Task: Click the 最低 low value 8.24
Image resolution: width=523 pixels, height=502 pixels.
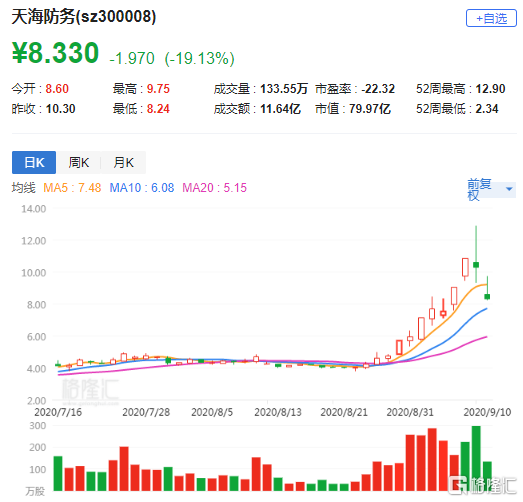Action: click(158, 109)
